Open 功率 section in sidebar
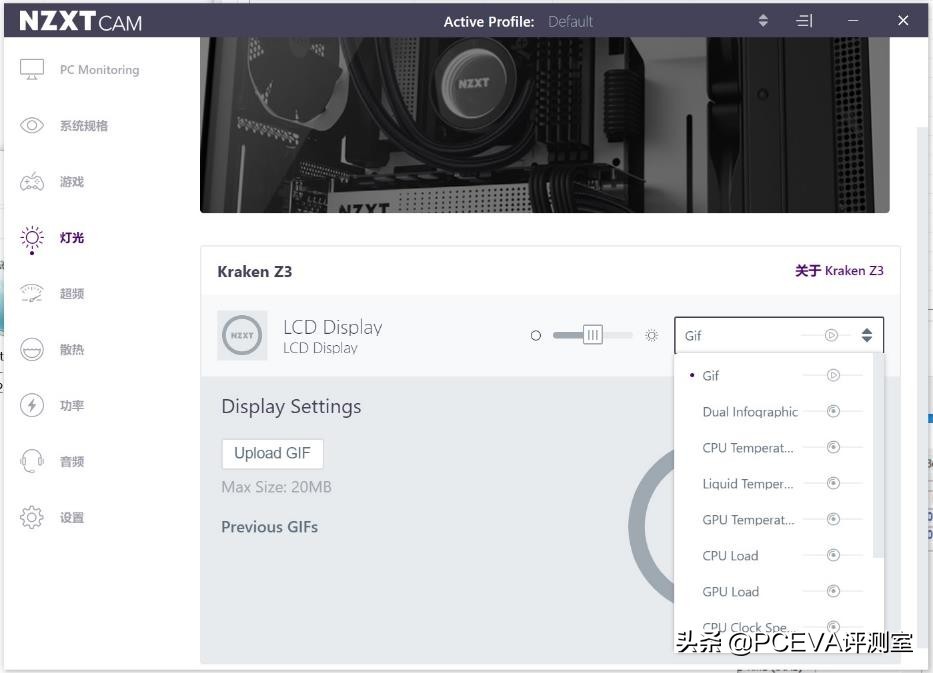The height and width of the screenshot is (673, 933). [72, 405]
